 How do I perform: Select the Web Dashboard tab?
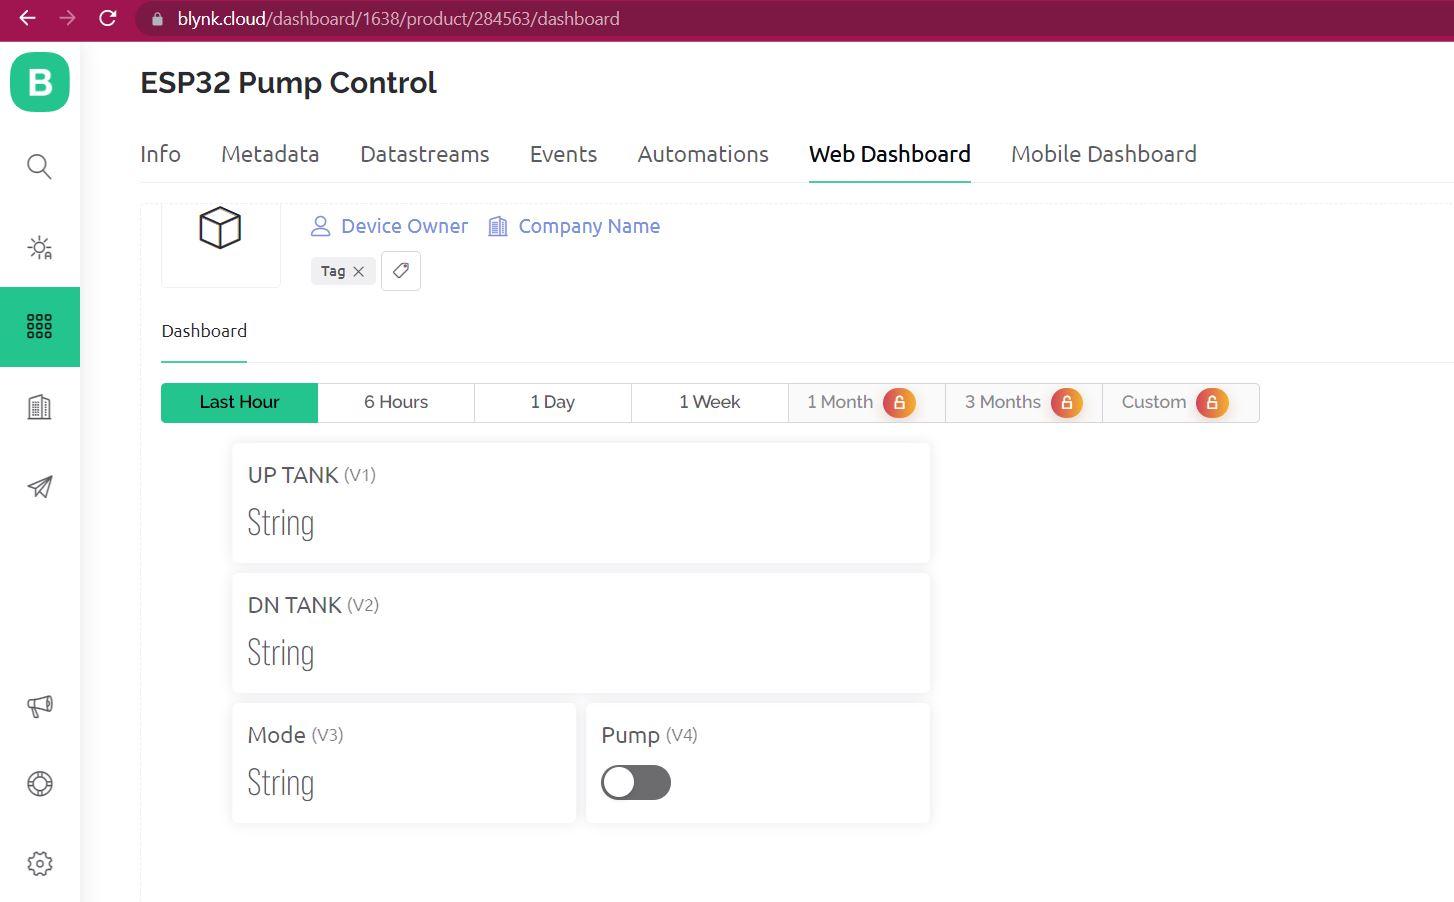[890, 154]
